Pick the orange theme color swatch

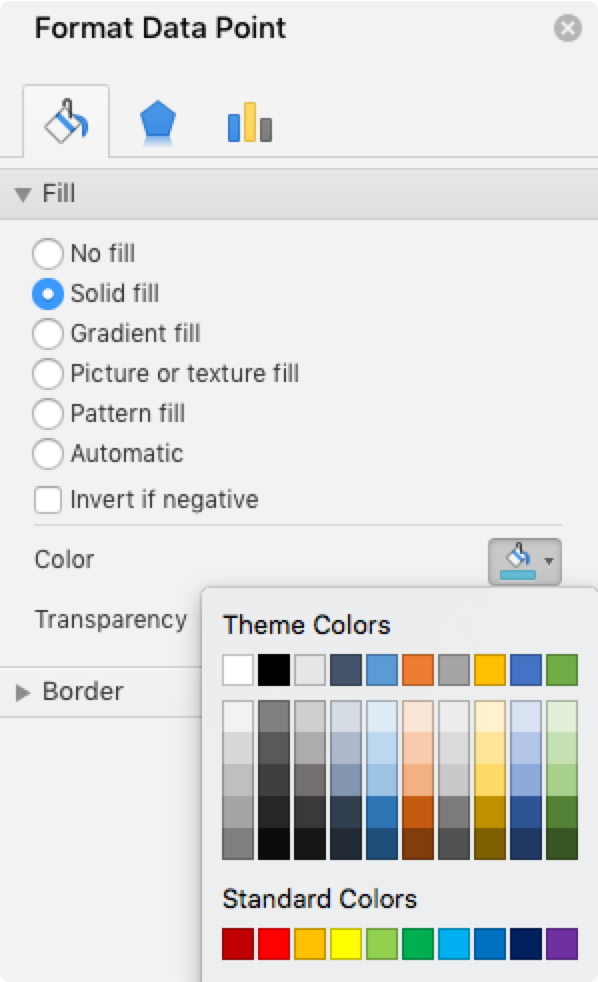tap(418, 670)
